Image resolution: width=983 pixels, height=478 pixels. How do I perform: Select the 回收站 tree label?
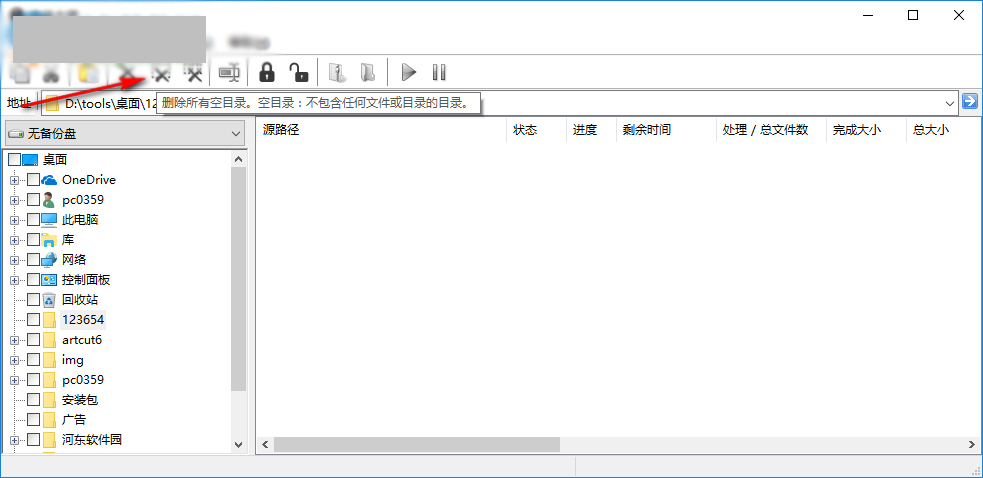click(80, 300)
